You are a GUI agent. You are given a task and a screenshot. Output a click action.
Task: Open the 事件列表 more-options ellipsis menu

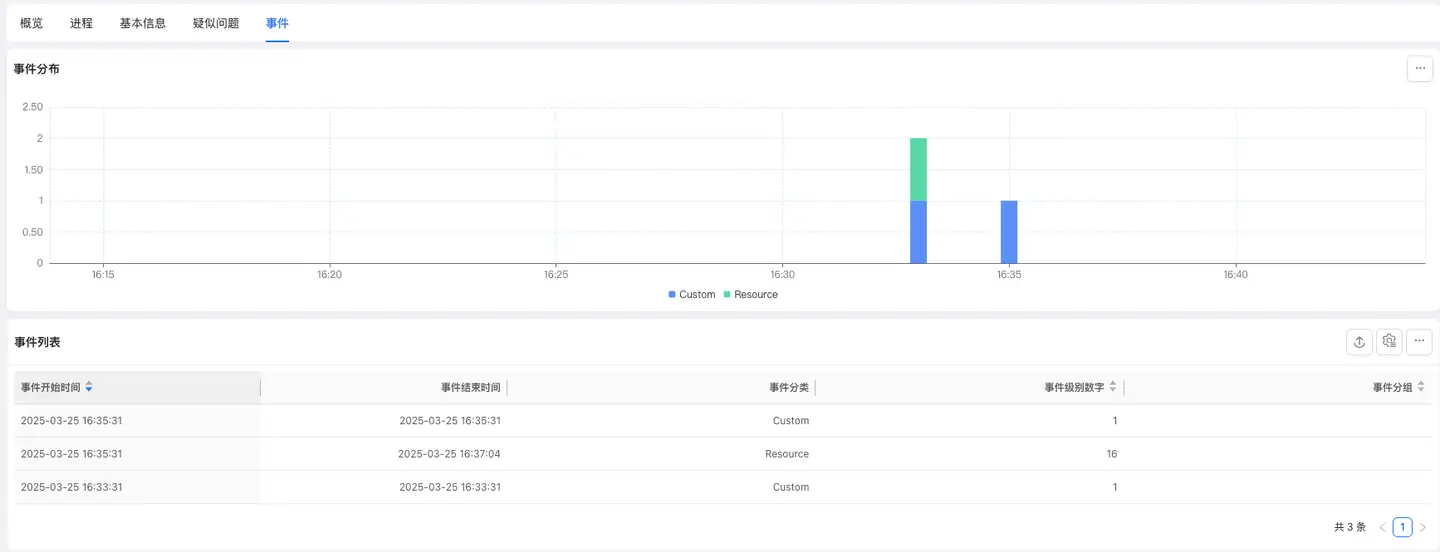tap(1419, 342)
